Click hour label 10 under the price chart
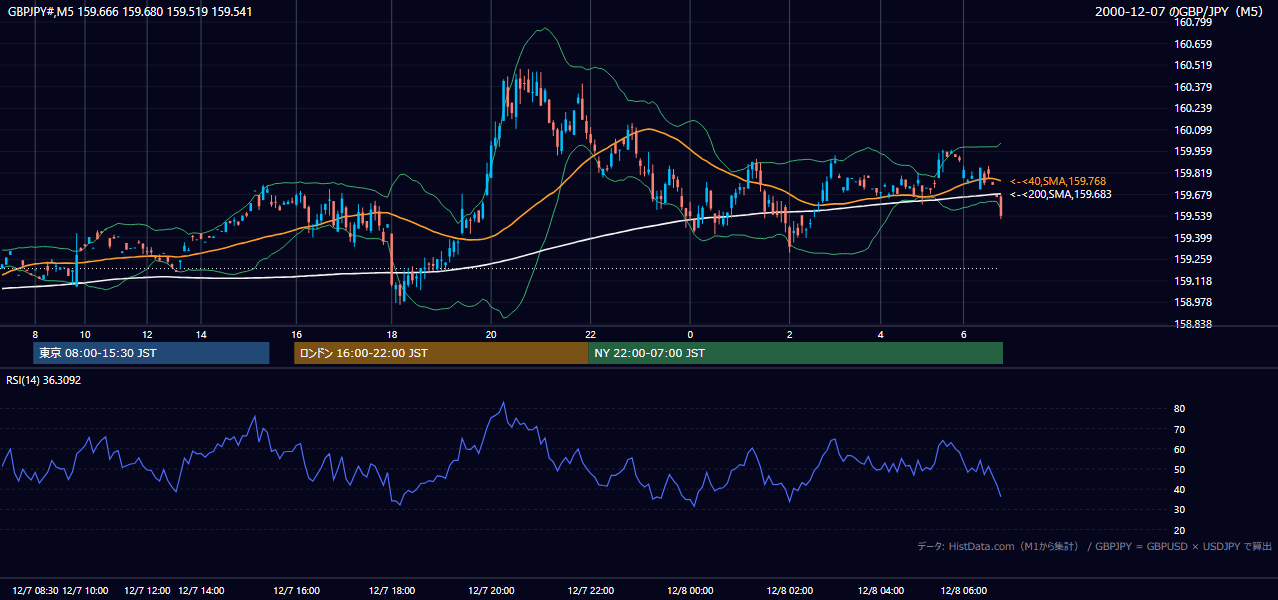The image size is (1278, 600). 85,334
